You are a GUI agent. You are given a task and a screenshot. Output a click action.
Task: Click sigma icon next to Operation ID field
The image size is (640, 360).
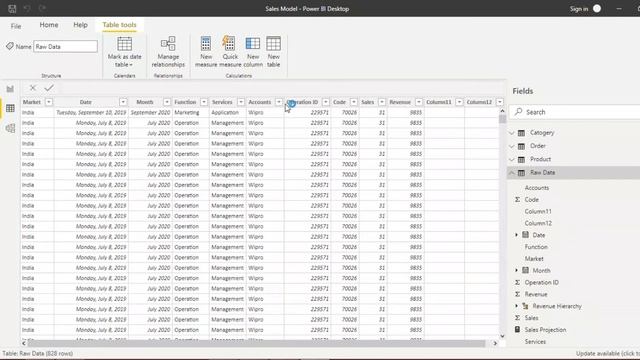pos(517,282)
